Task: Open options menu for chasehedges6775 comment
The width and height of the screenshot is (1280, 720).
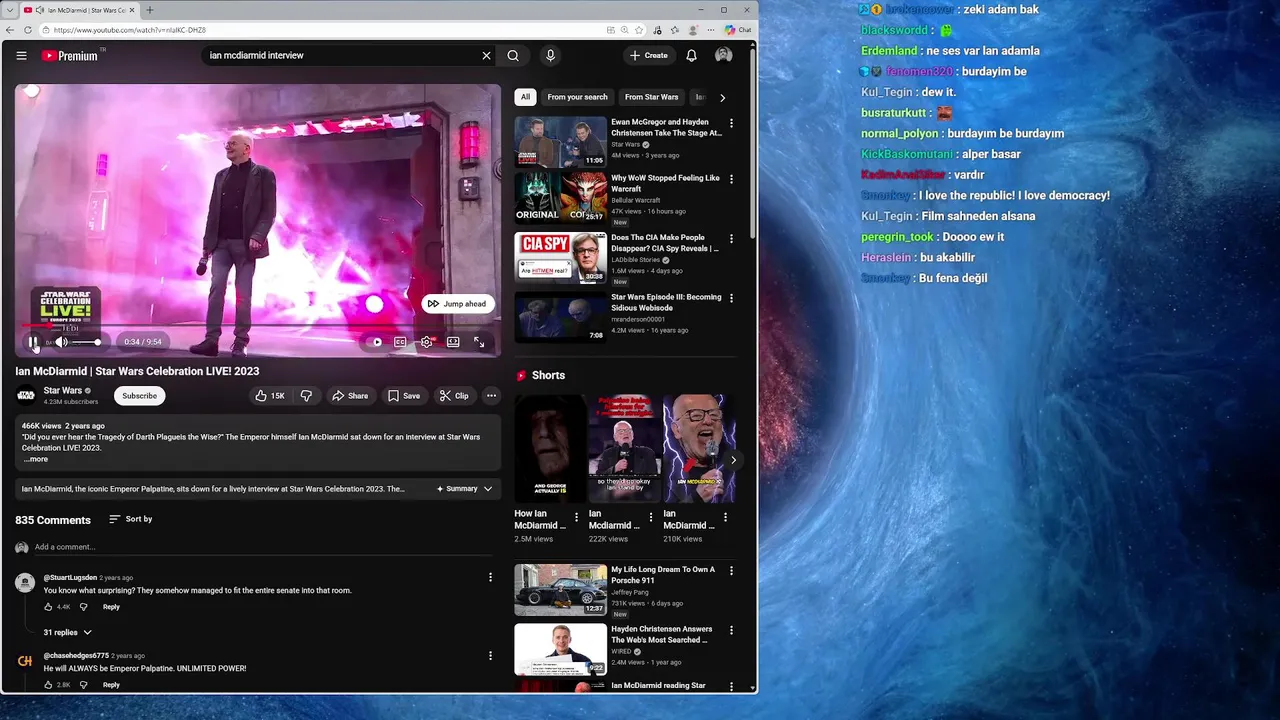Action: coord(490,656)
